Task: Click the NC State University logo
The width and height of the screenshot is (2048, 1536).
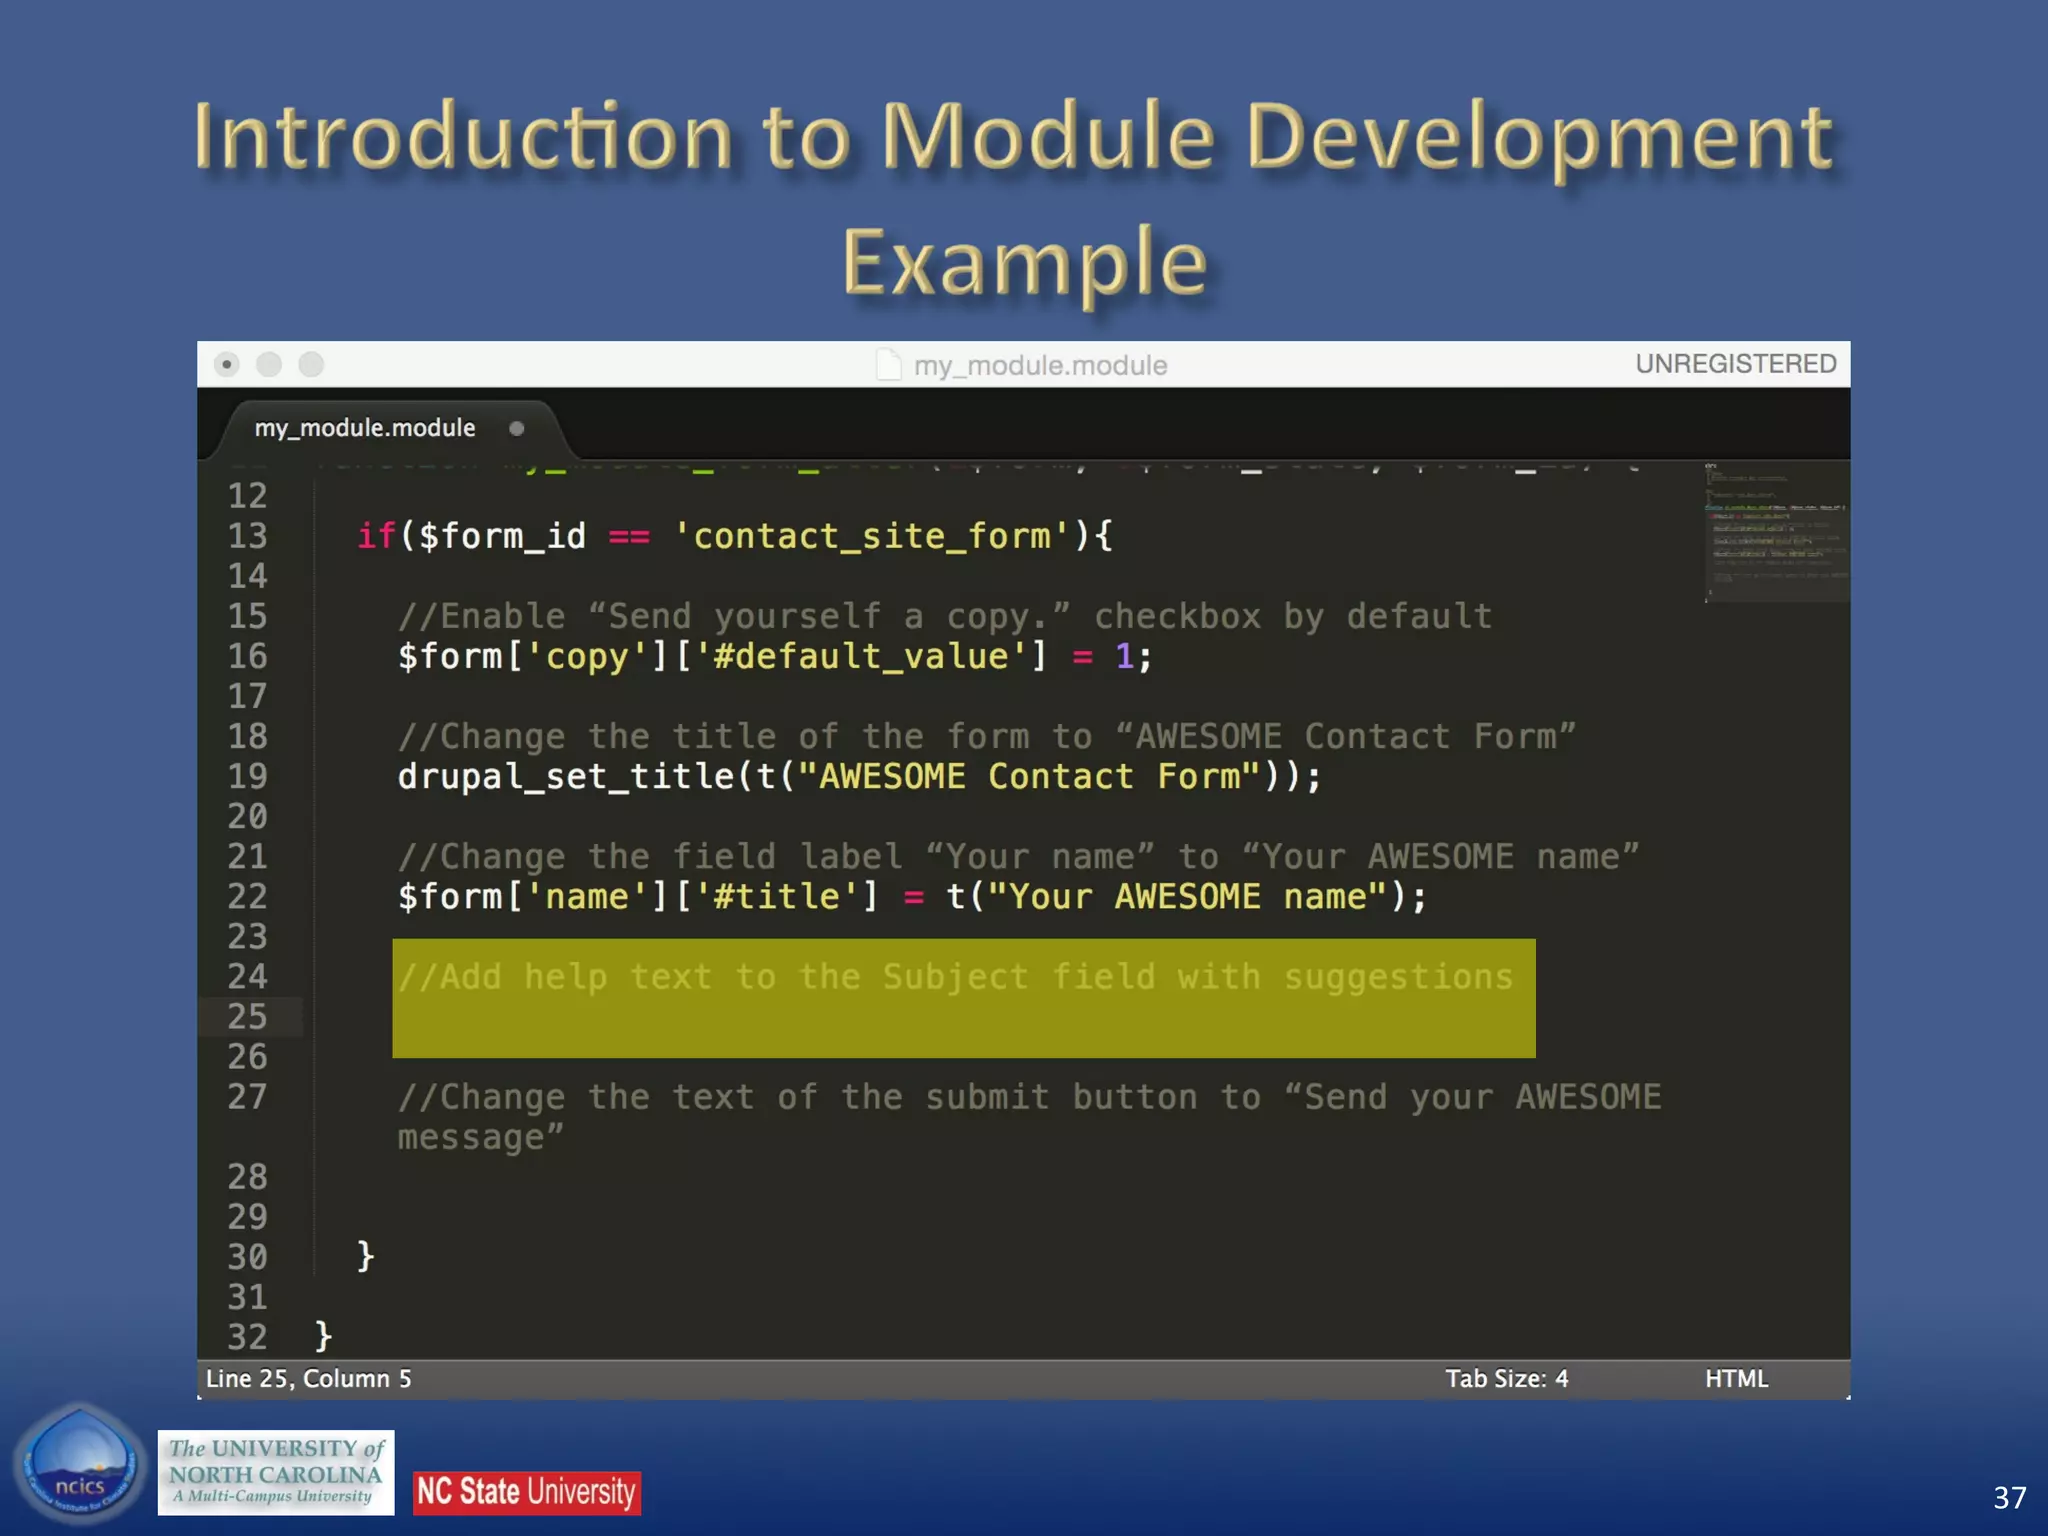Action: 526,1492
